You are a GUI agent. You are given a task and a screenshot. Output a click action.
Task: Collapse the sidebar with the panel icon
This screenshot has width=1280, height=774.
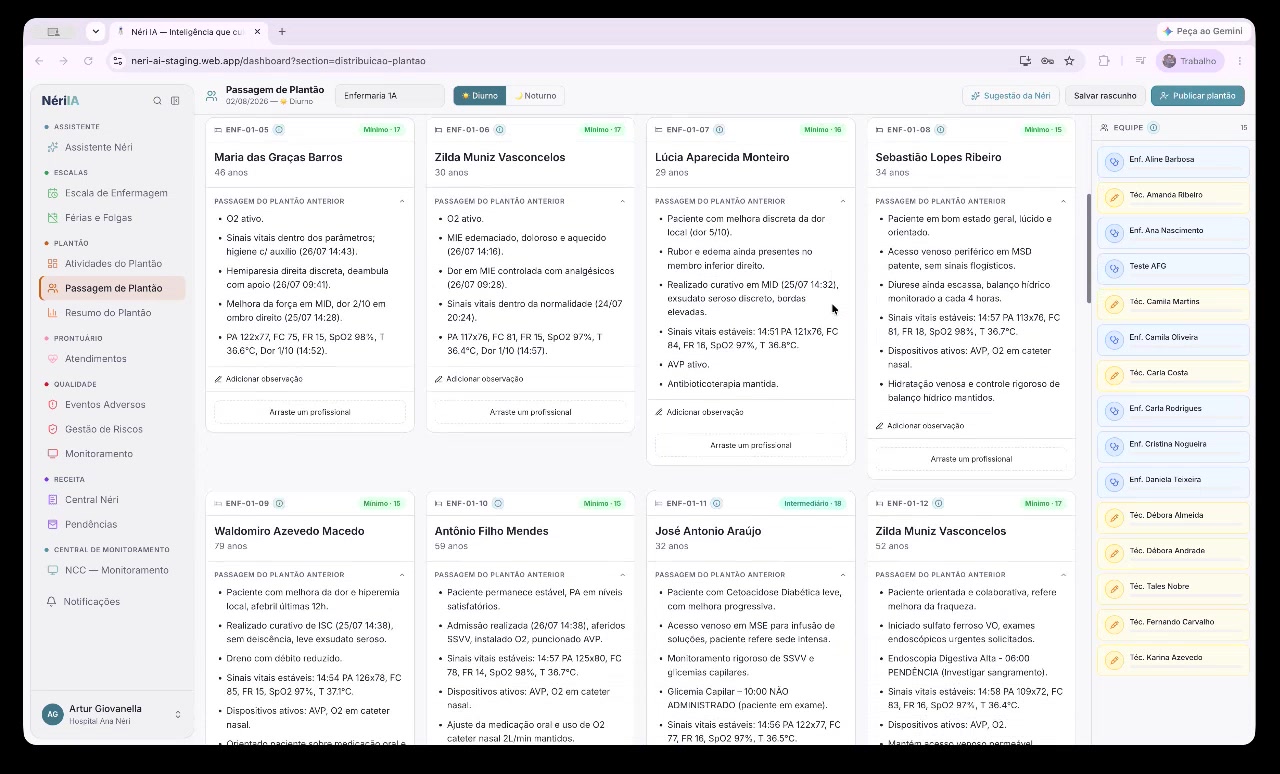175,101
